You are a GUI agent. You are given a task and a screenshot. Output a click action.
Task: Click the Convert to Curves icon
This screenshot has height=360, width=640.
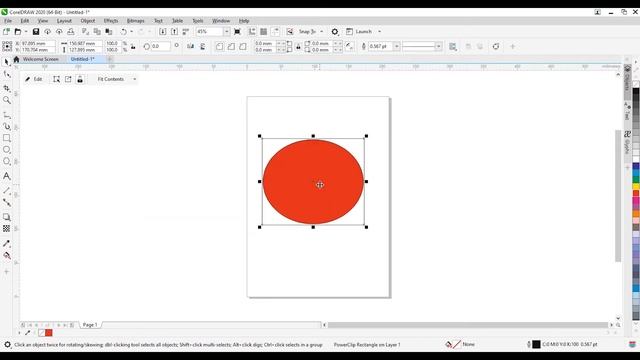point(496,47)
